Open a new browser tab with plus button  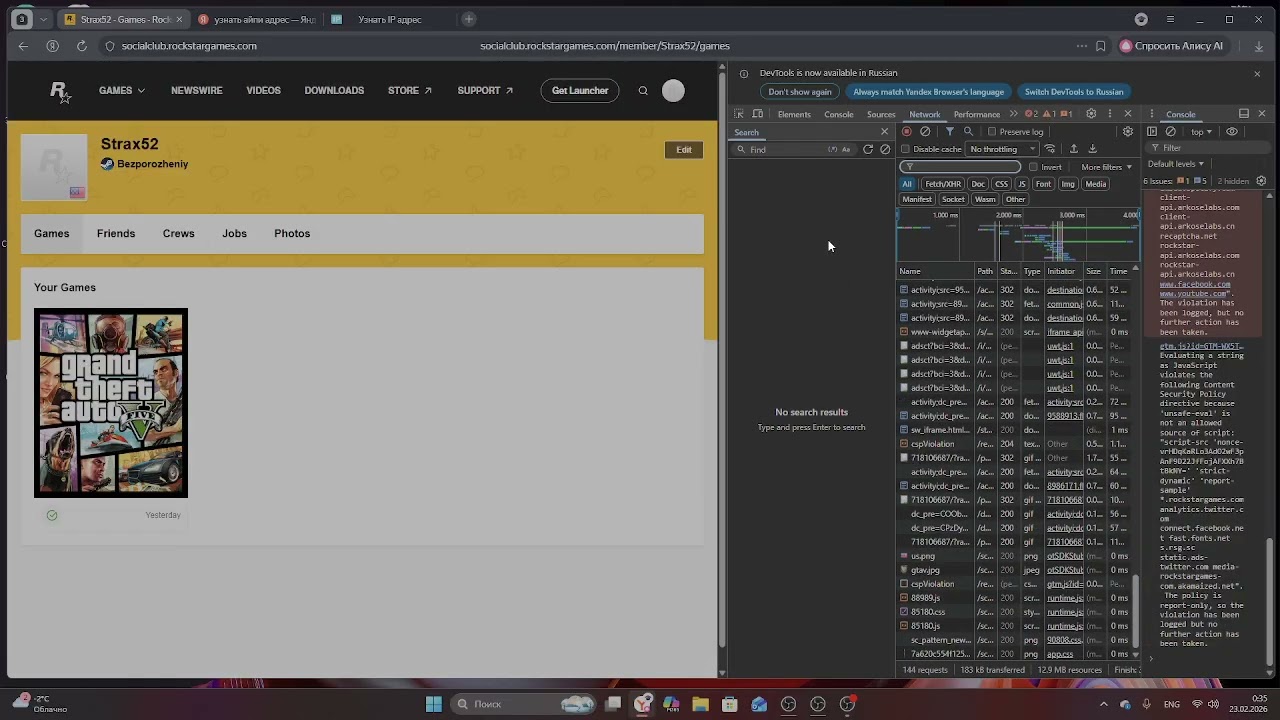[469, 19]
